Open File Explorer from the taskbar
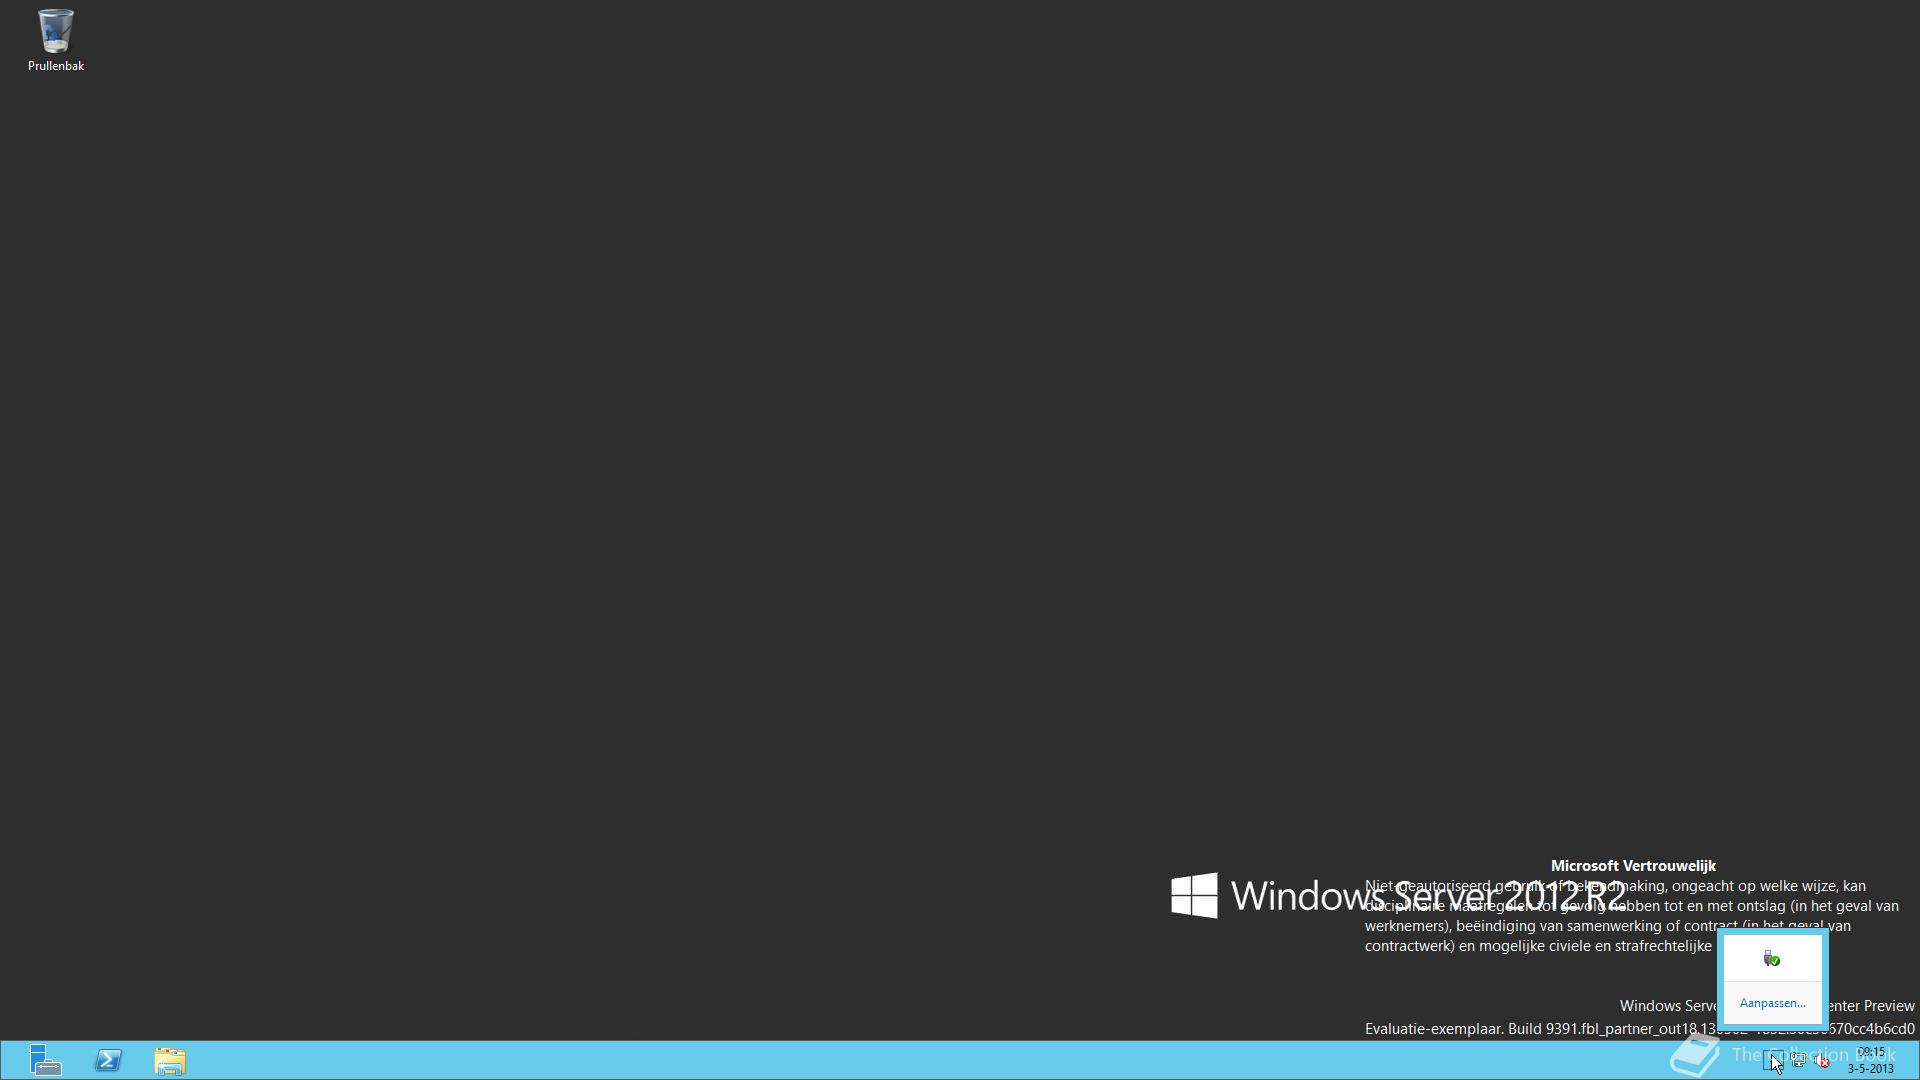1920x1080 pixels. [x=170, y=1060]
